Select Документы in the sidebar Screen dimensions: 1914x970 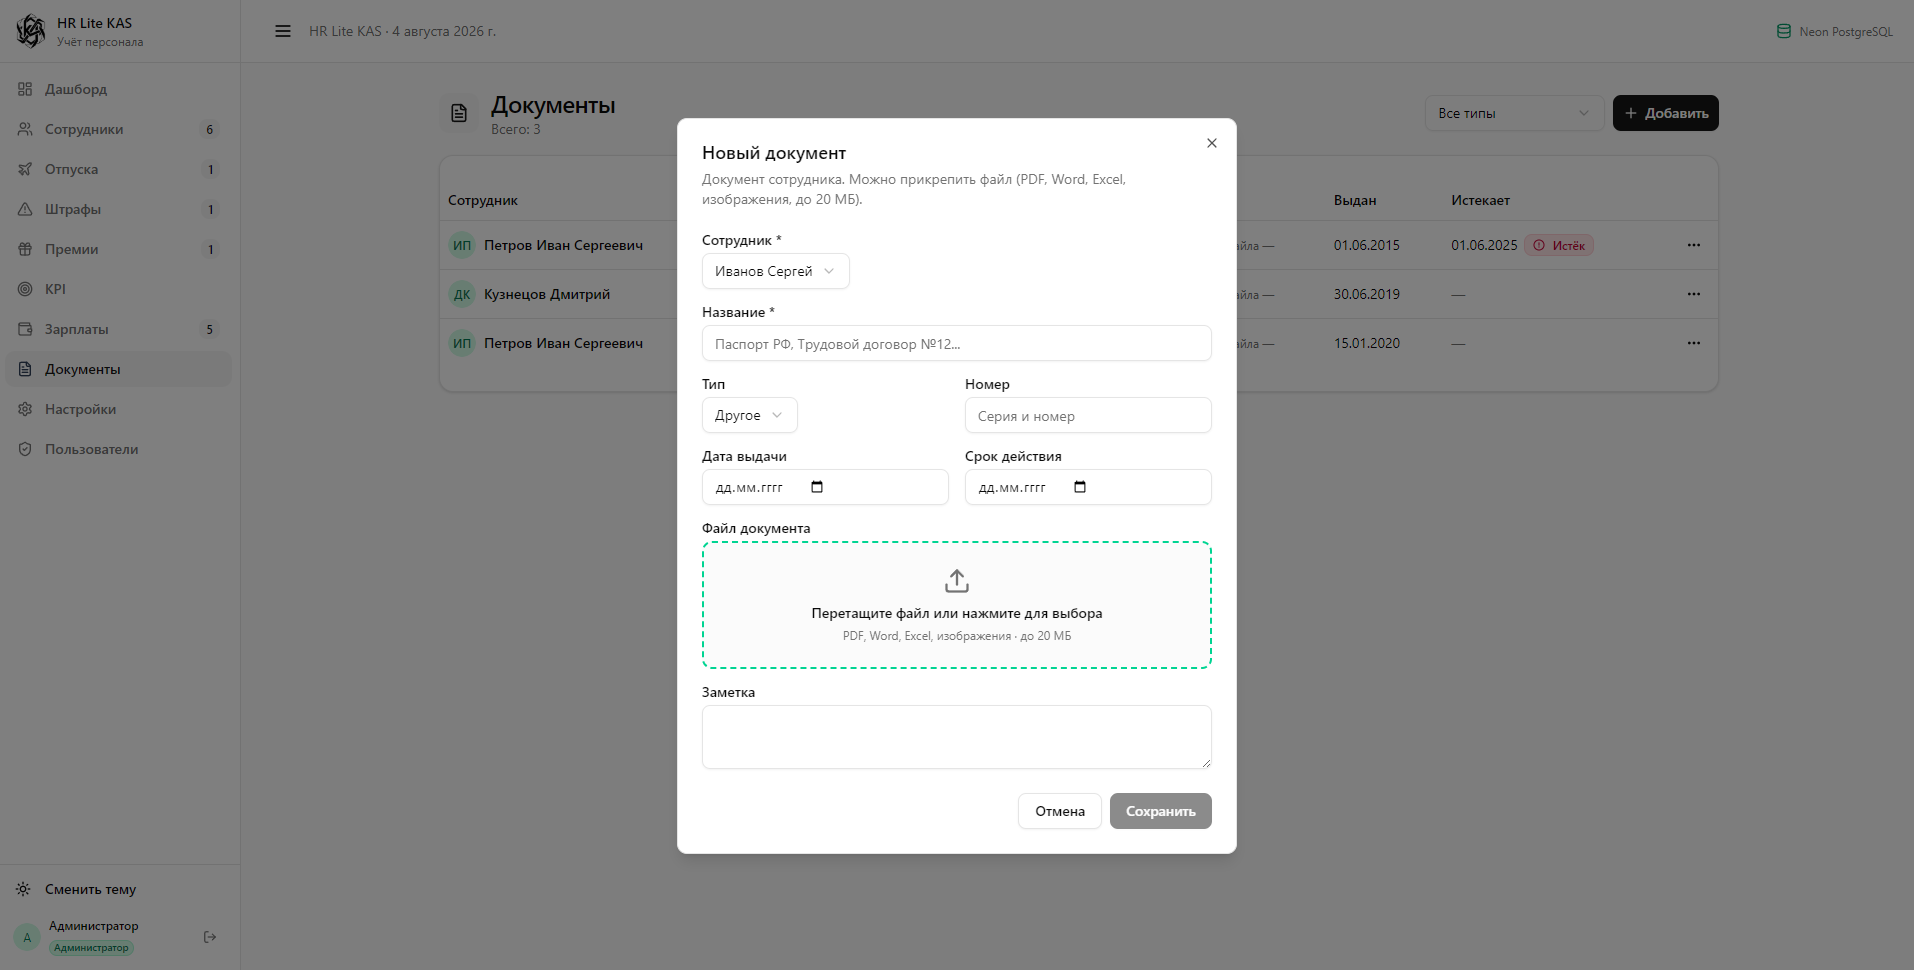pyautogui.click(x=118, y=369)
